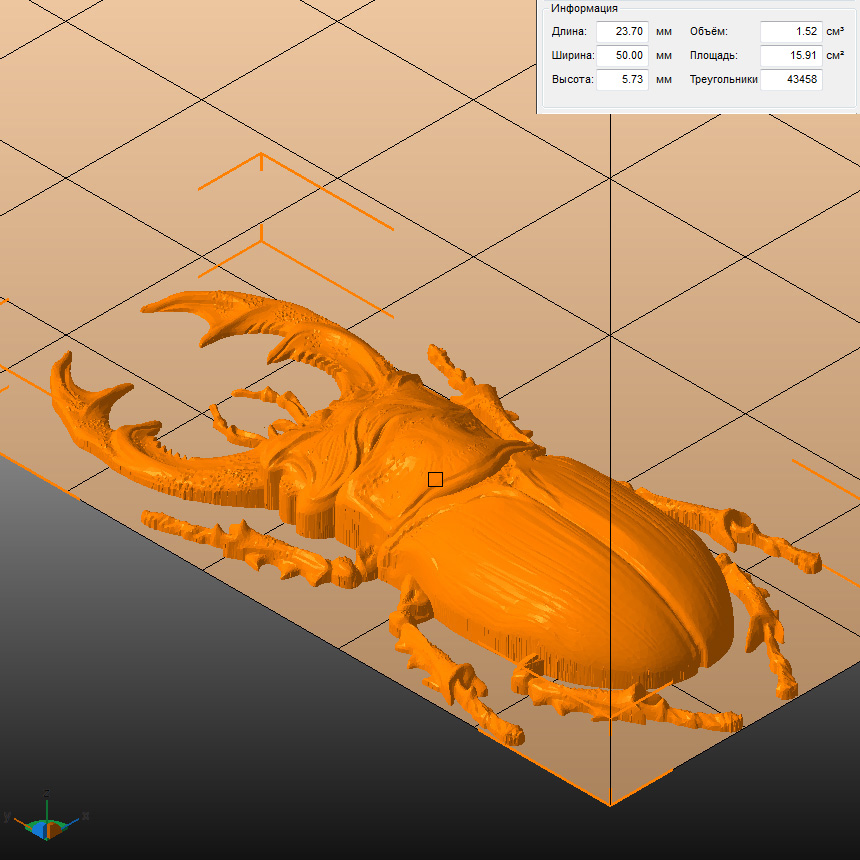The image size is (860, 860).
Task: Click the Высота (height) value field
Action: click(622, 80)
